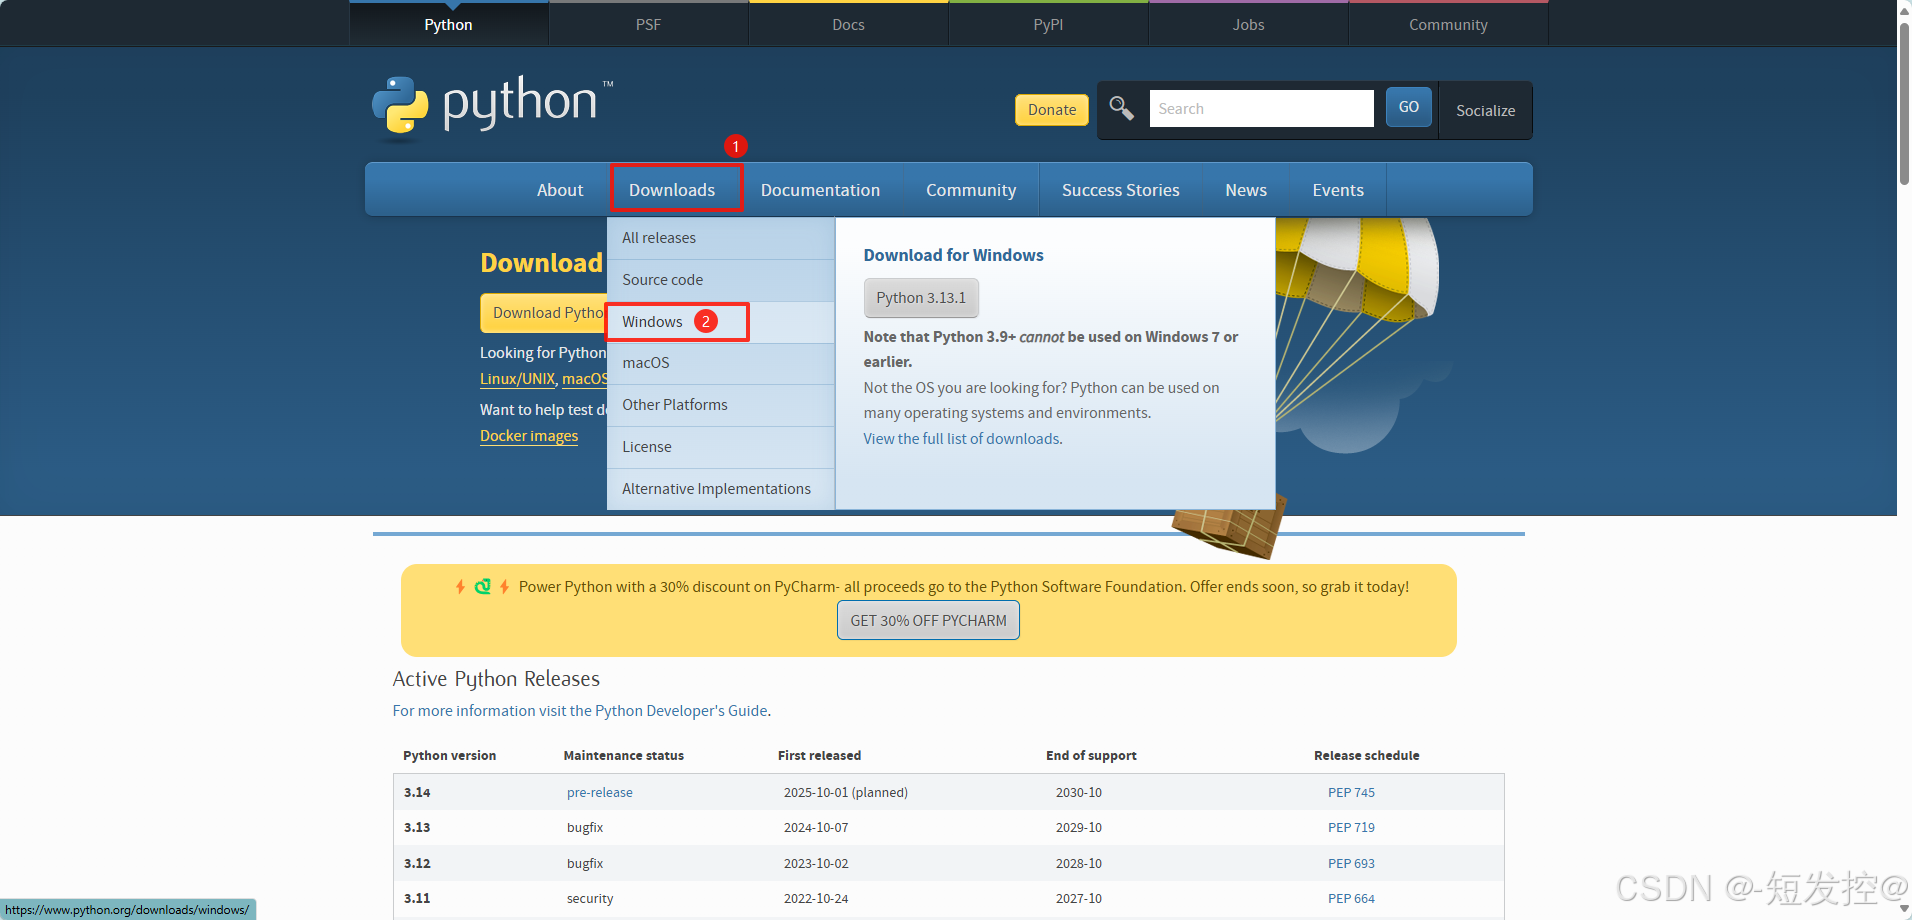Download Python 3.13.1

920,297
